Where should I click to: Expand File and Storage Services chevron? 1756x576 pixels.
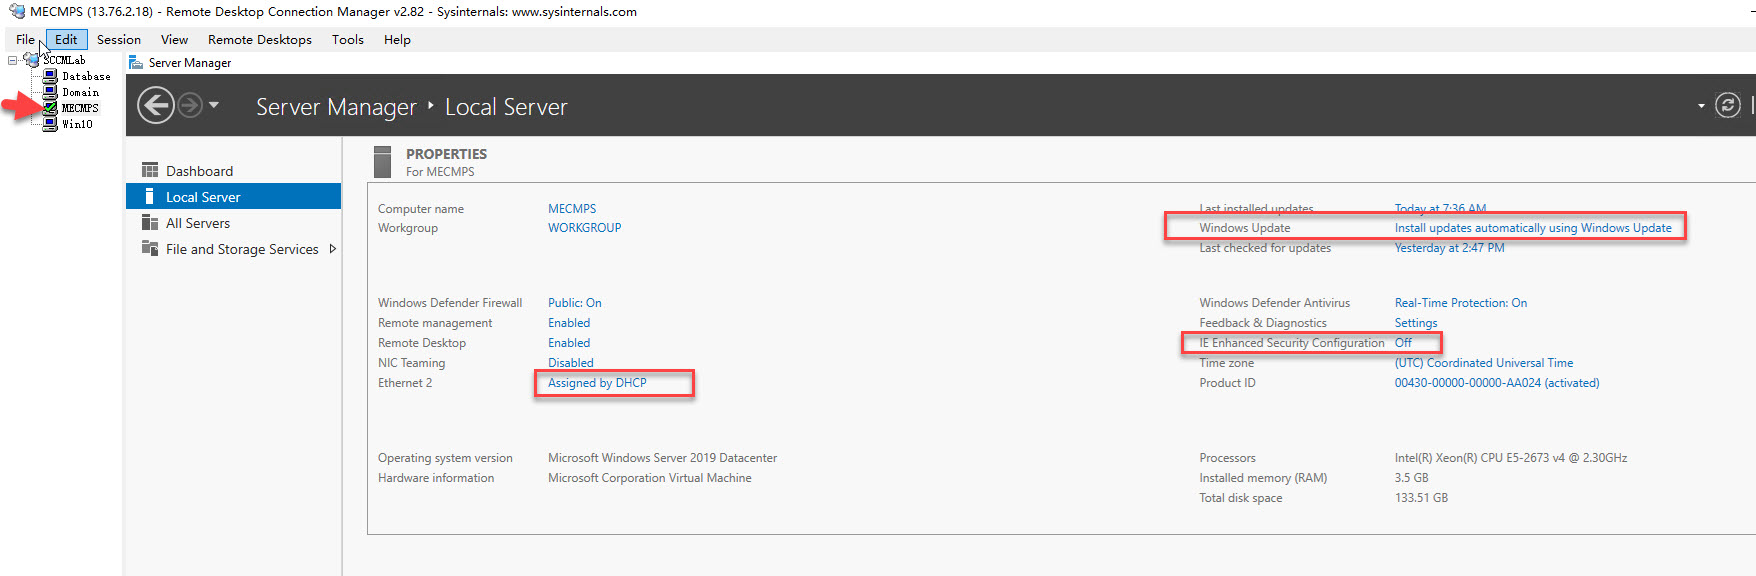[x=332, y=249]
